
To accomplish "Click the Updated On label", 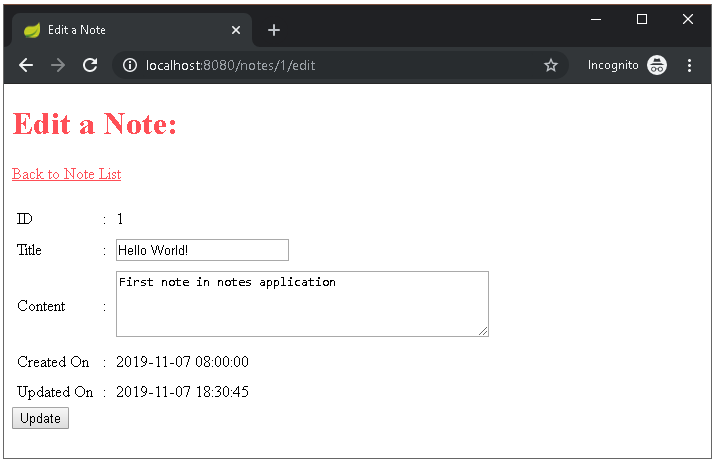I will 55,392.
